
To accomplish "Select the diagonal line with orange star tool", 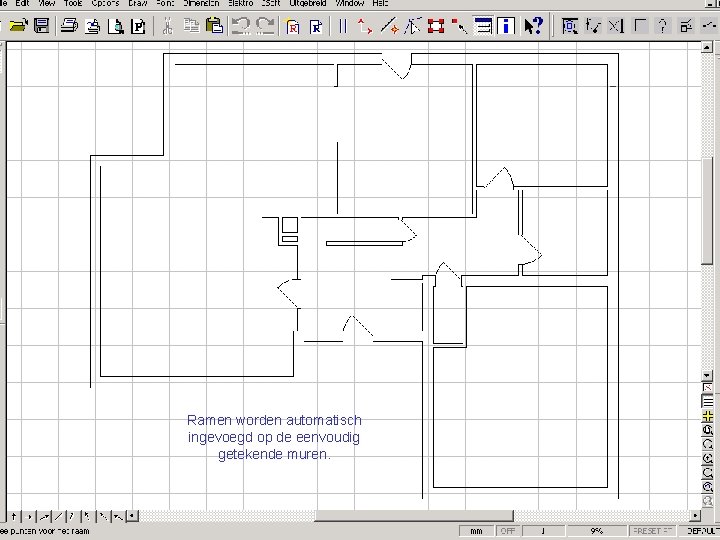I will [x=389, y=26].
